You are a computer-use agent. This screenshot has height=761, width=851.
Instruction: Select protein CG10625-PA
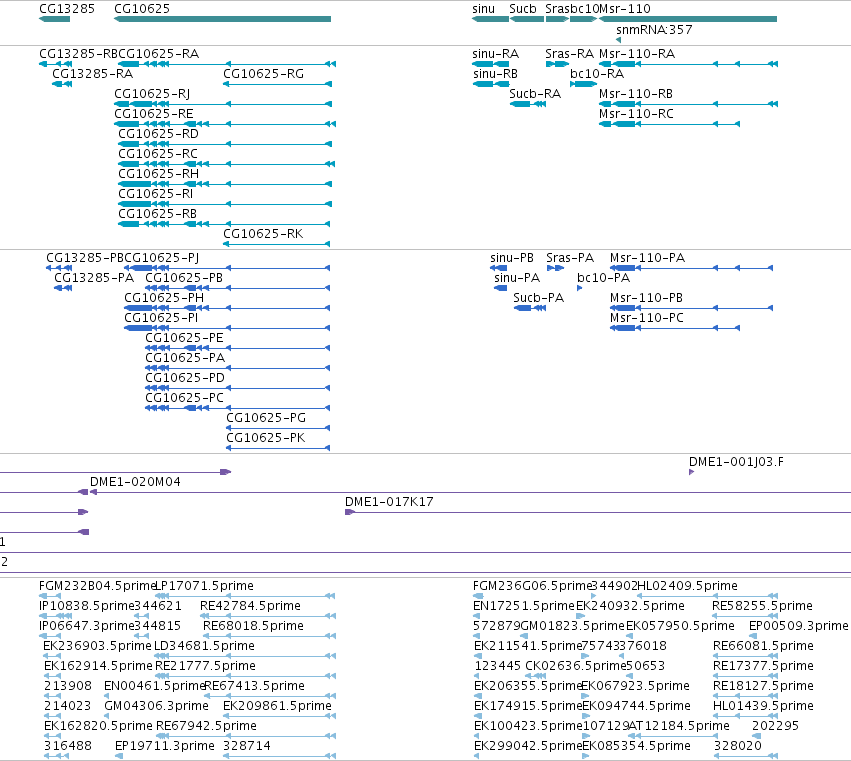pos(237,369)
